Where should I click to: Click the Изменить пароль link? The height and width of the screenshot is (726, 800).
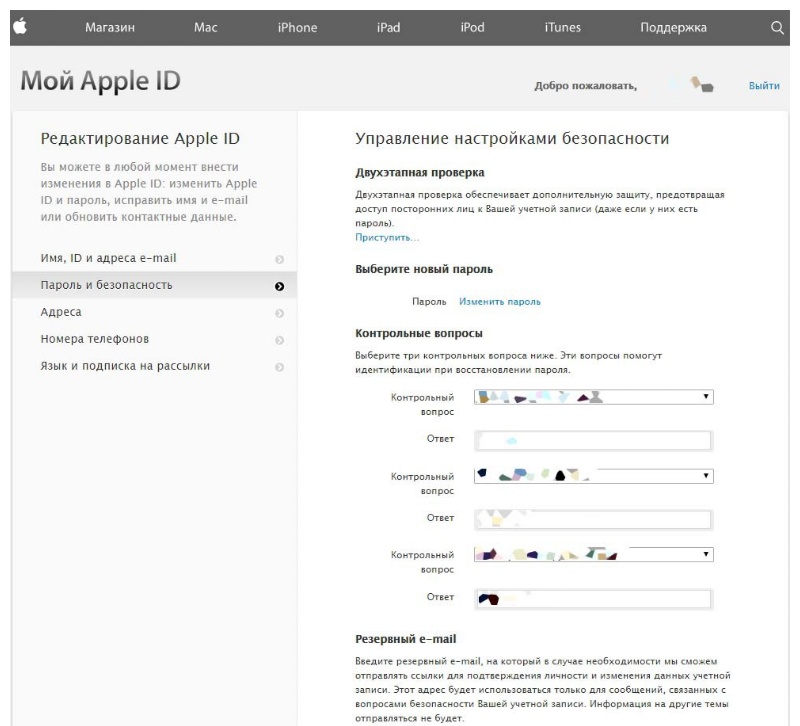tap(500, 301)
